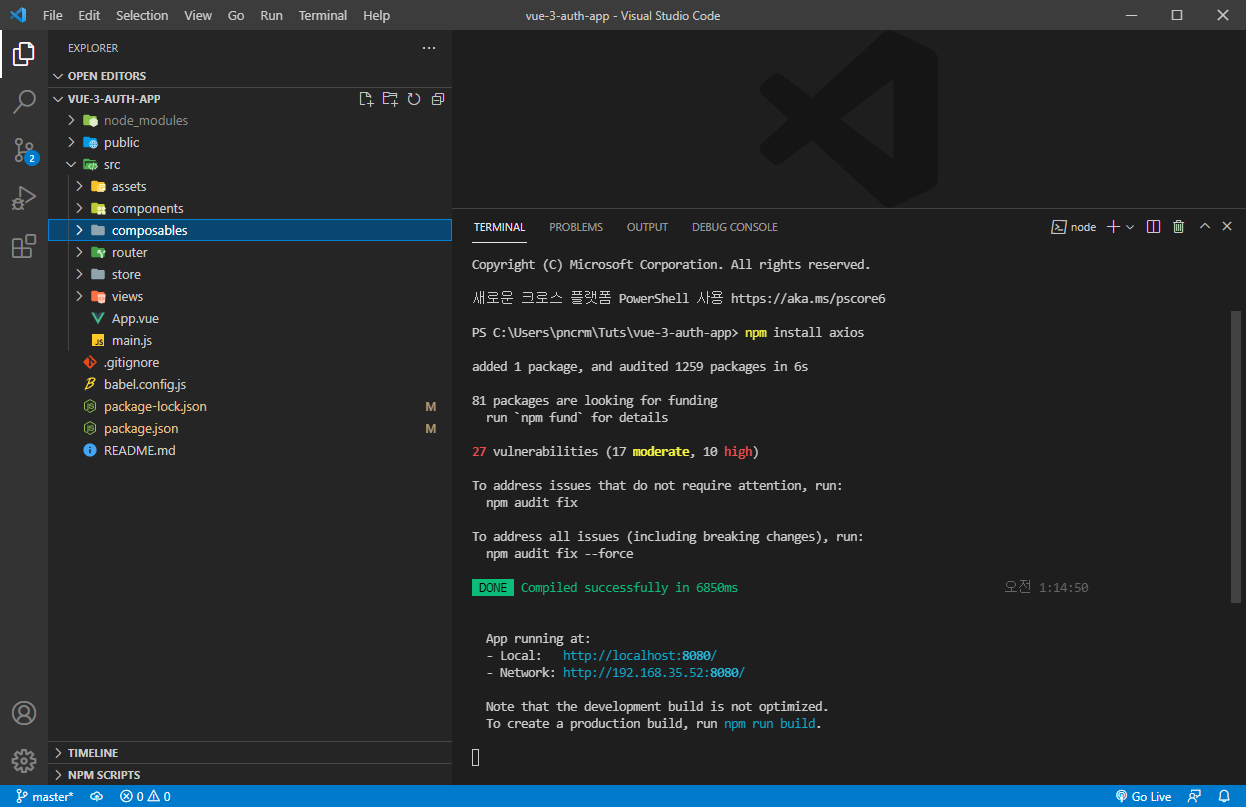This screenshot has width=1246, height=807.
Task: Expand the NPM Scripts section
Action: tap(250, 774)
